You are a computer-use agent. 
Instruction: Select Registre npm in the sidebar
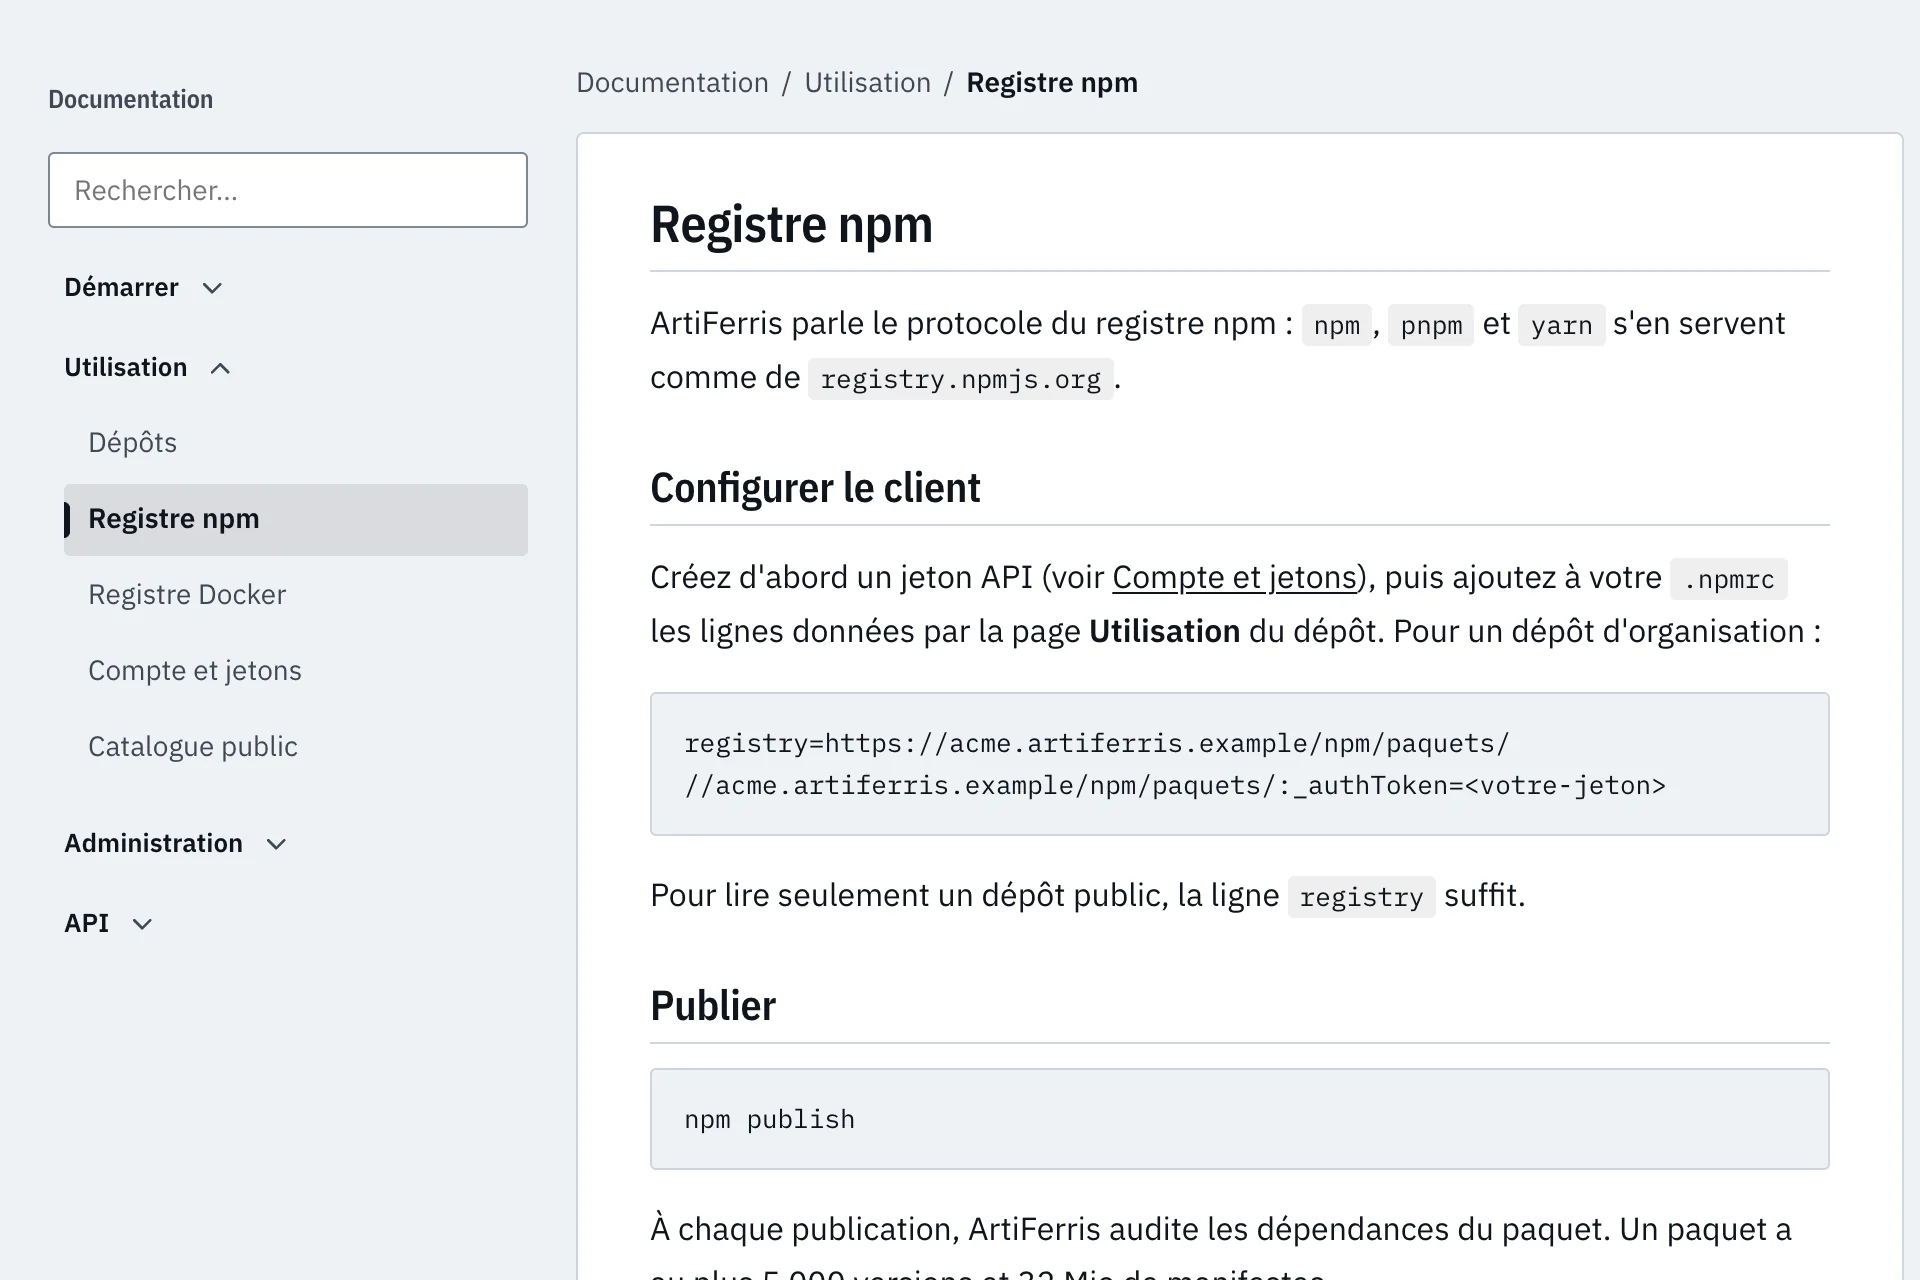[x=296, y=520]
